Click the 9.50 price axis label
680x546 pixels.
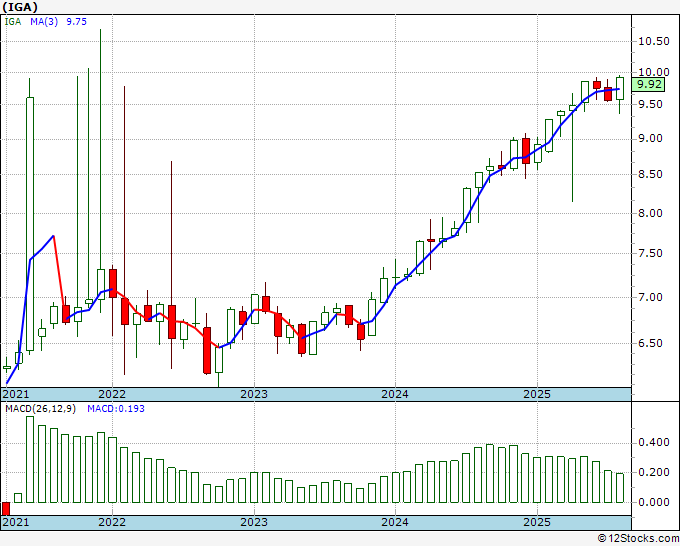651,104
